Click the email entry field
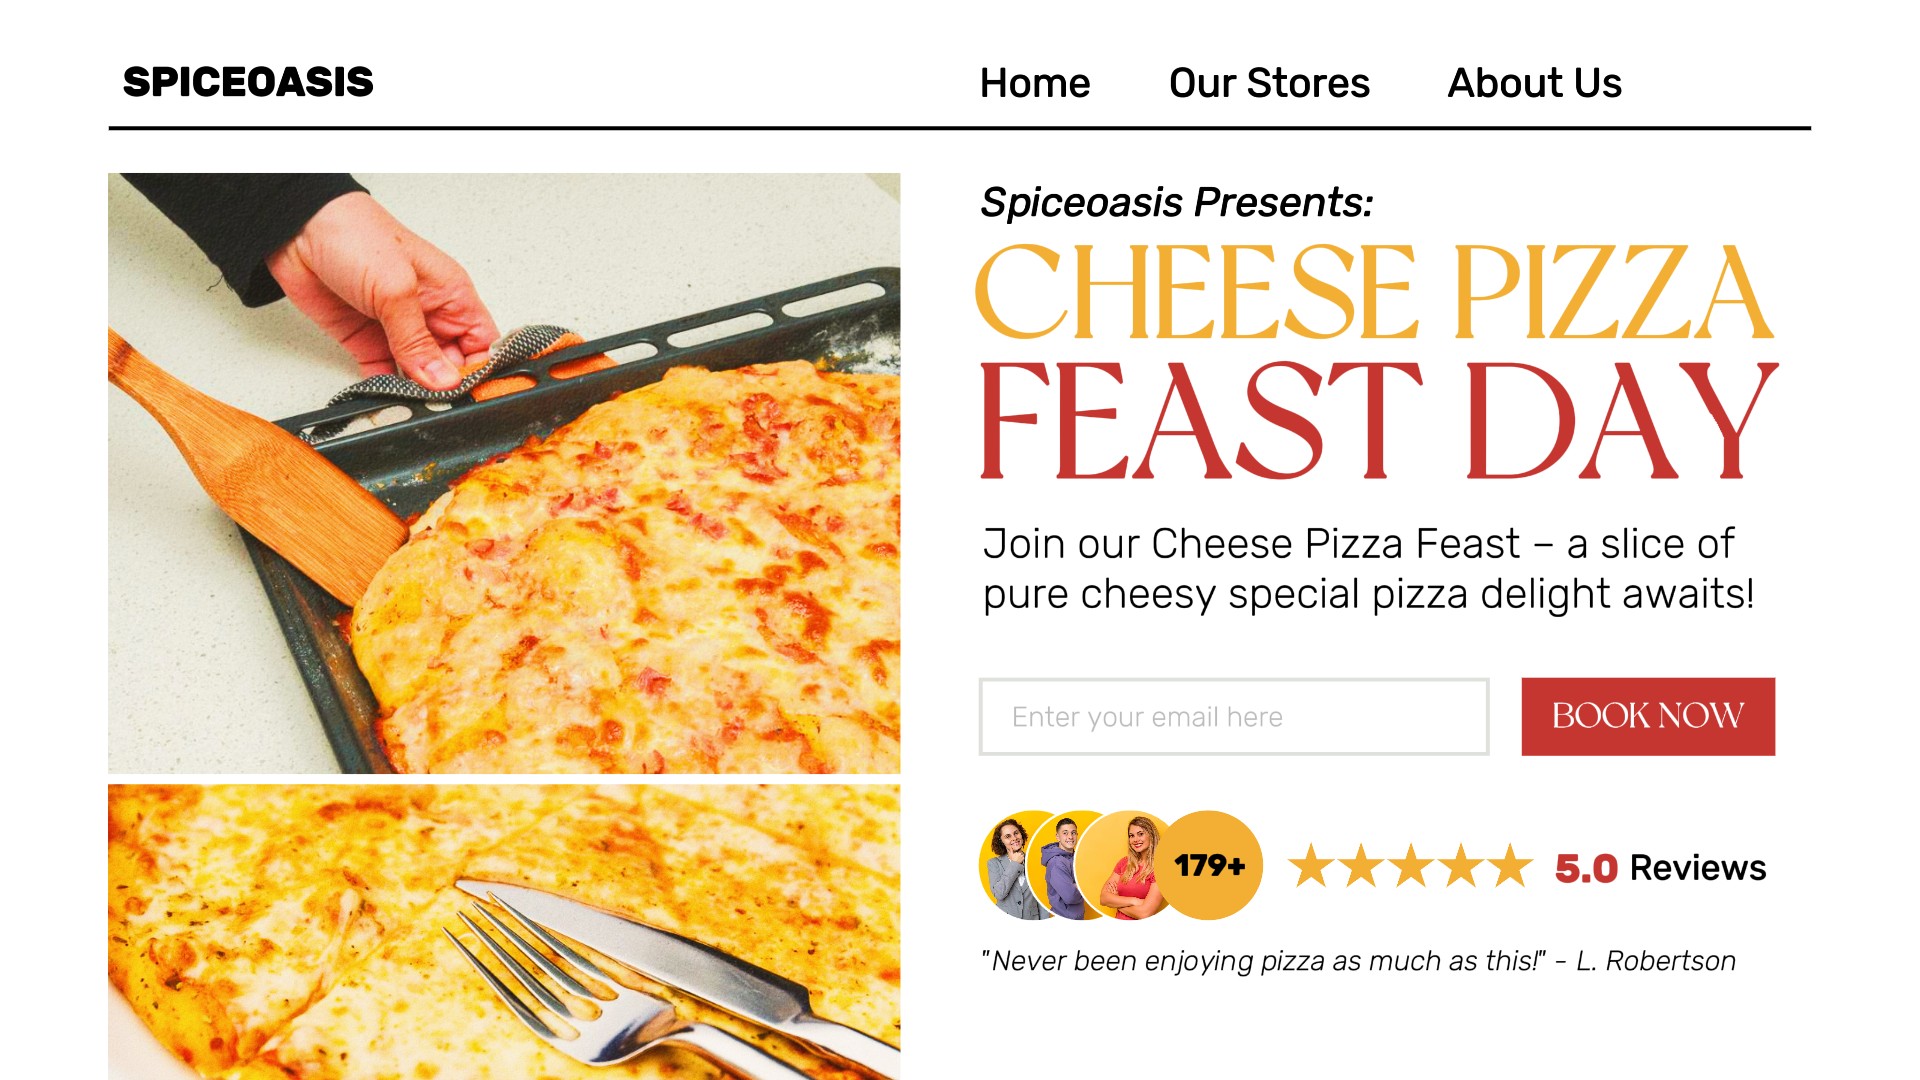 click(1233, 716)
